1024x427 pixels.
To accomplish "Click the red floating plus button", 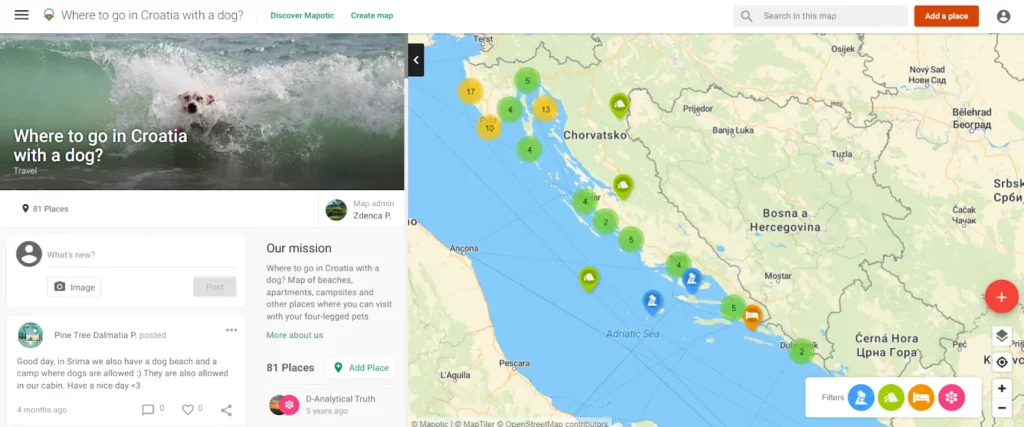I will coord(1001,296).
